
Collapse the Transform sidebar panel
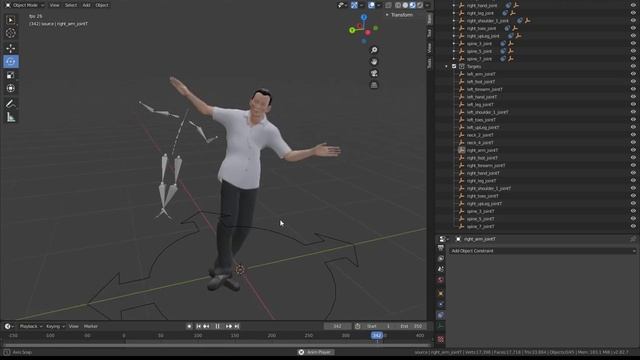click(x=387, y=15)
